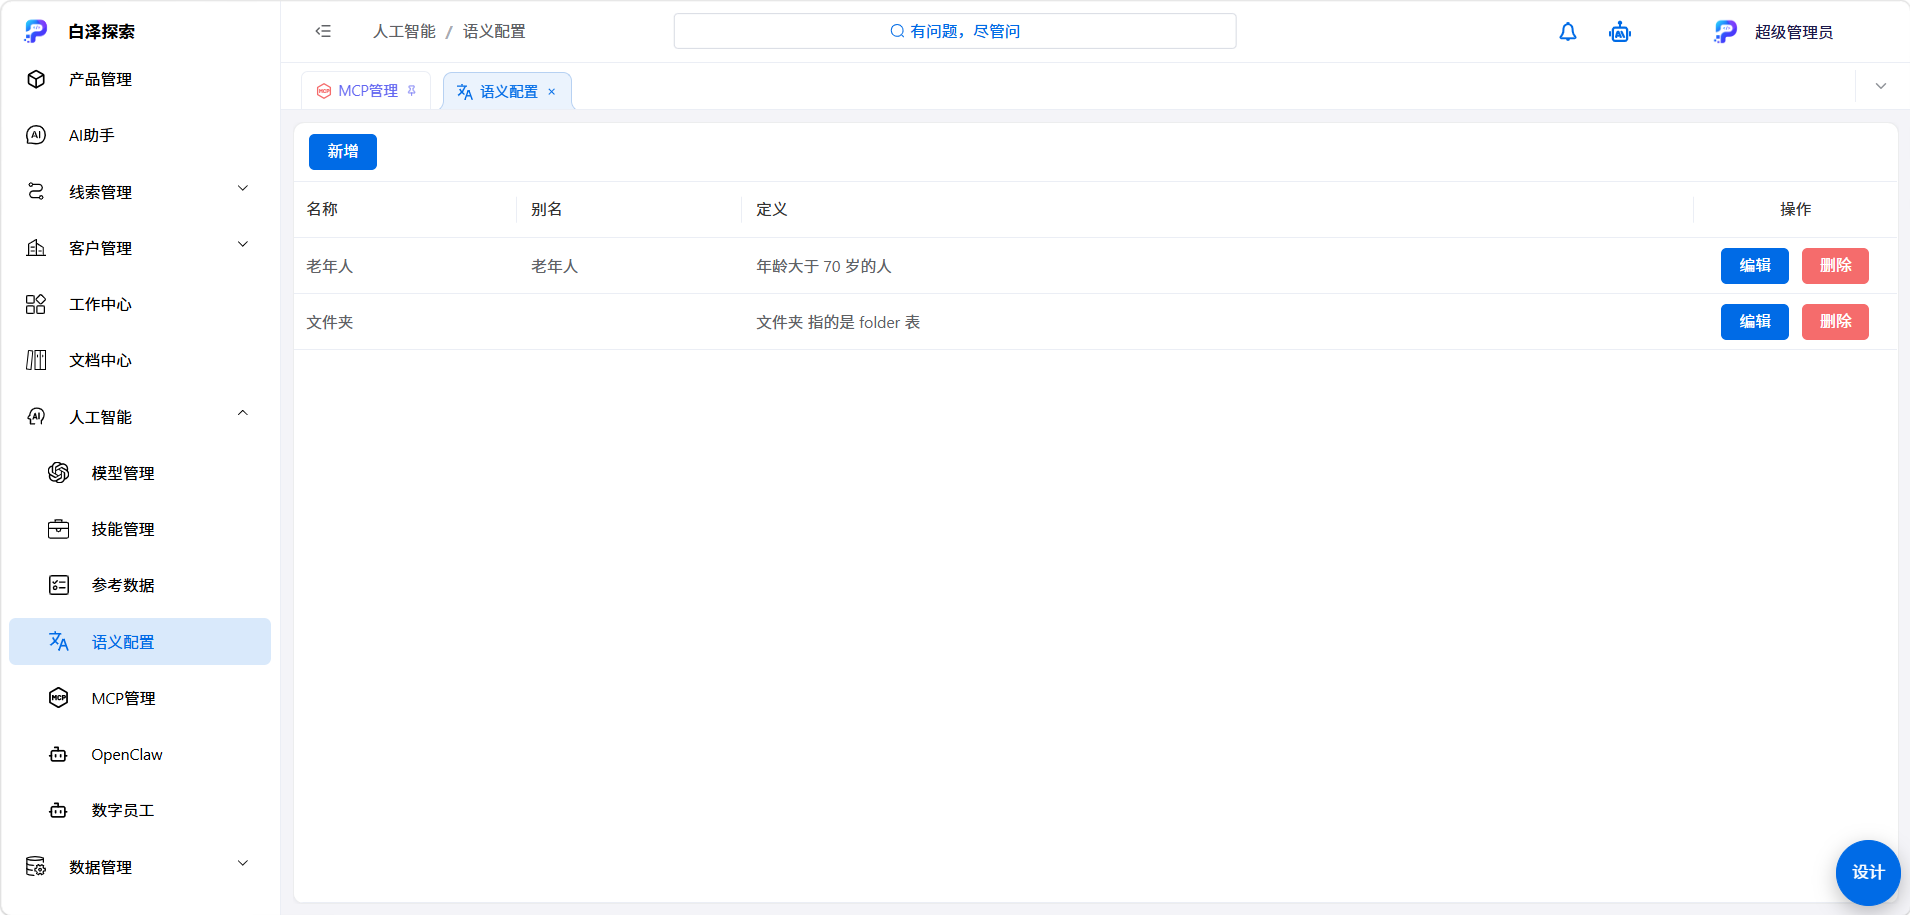Screen dimensions: 1910x915
Task: Expand the 数据管理 submenu chevron
Action: 243,863
